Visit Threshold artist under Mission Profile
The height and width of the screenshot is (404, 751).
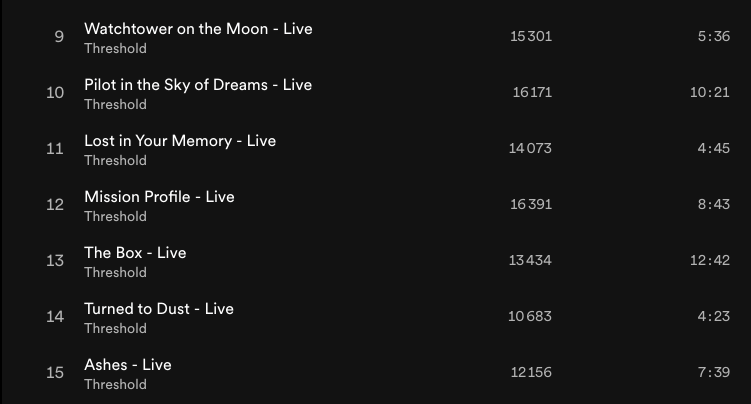coord(115,216)
